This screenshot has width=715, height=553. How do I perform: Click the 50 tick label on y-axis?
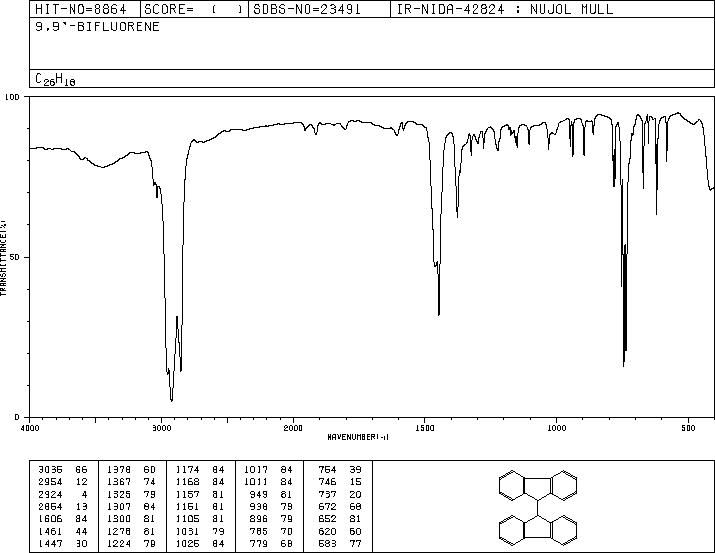(x=15, y=257)
